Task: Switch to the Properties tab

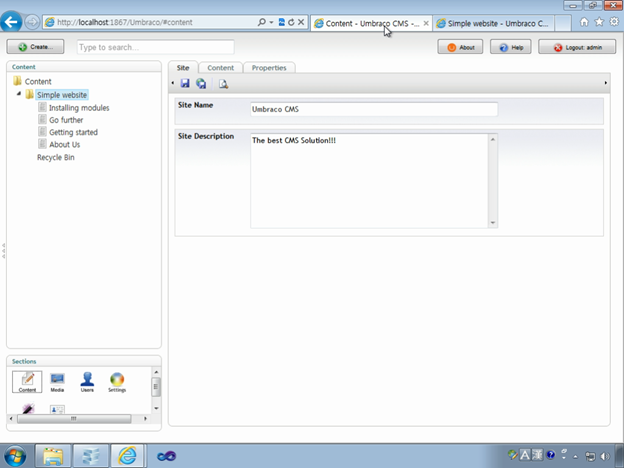Action: tap(269, 68)
